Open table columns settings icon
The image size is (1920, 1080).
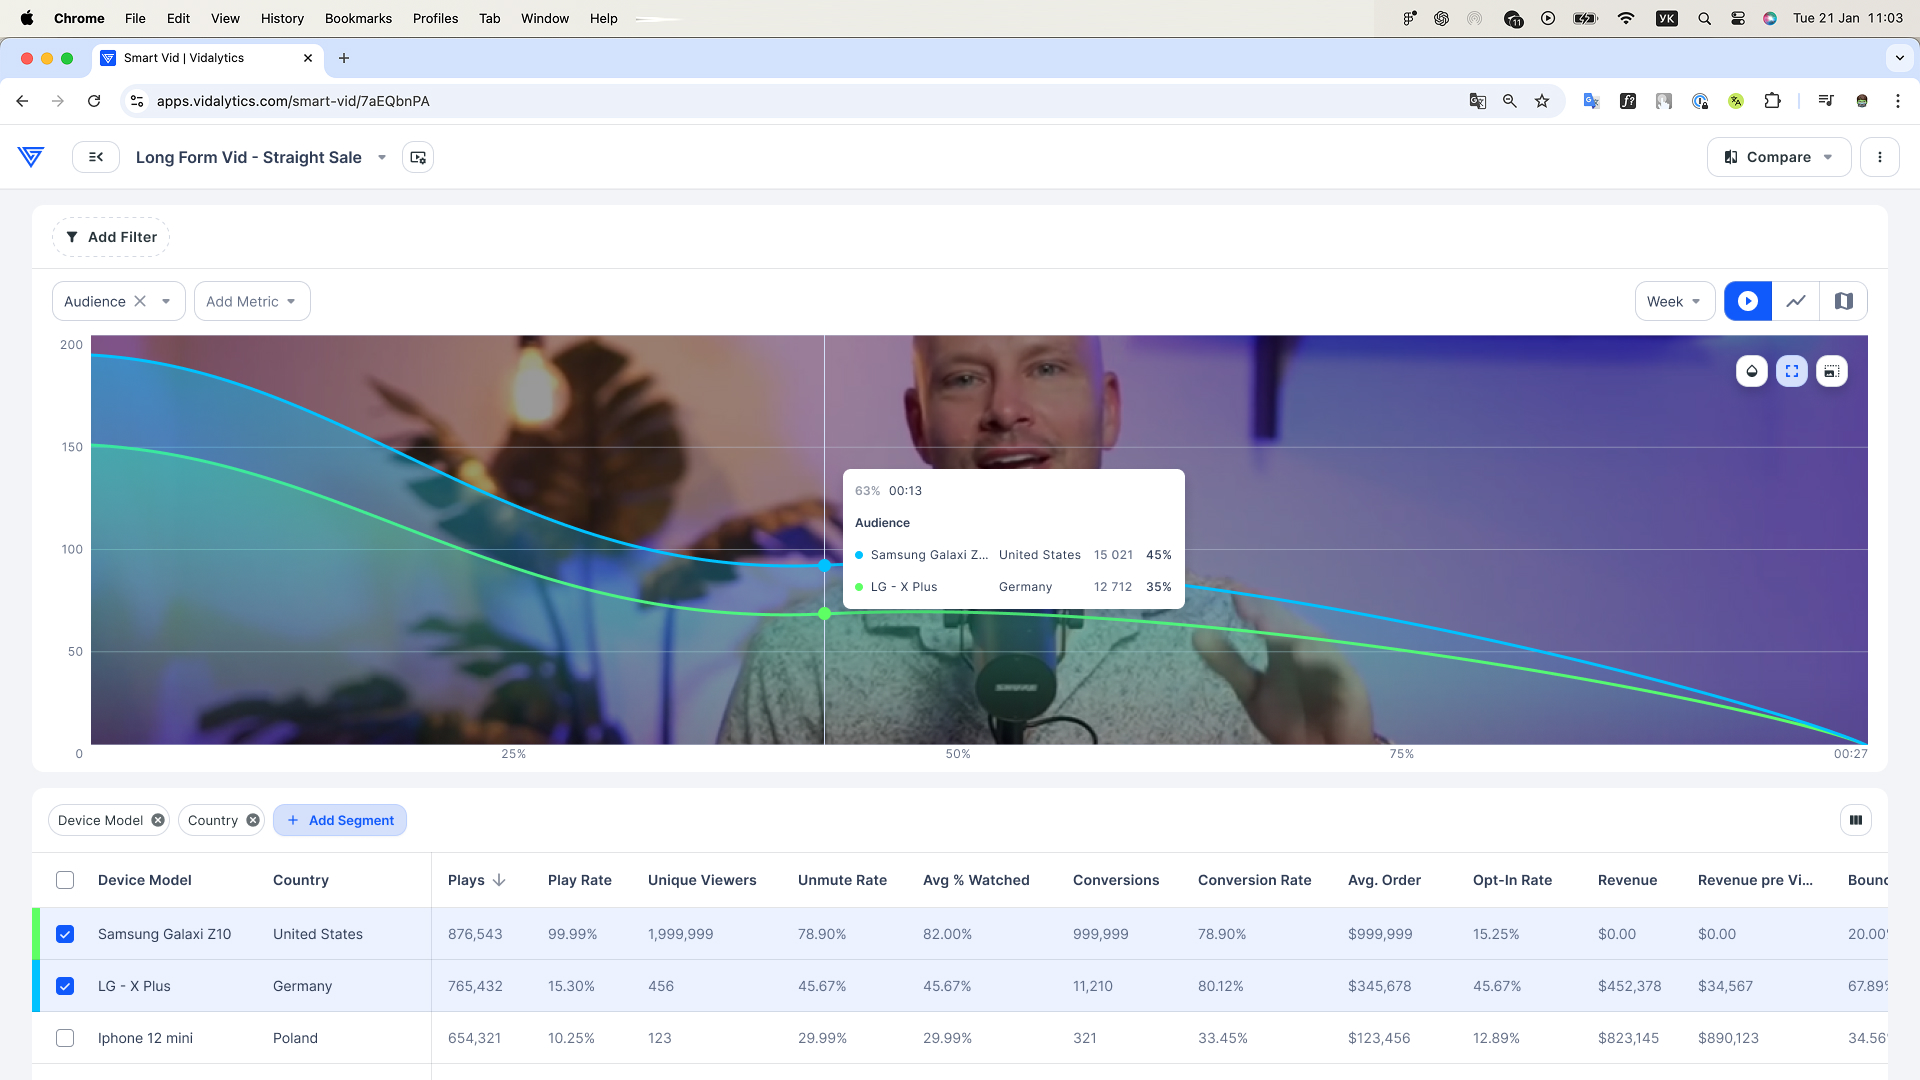1856,820
